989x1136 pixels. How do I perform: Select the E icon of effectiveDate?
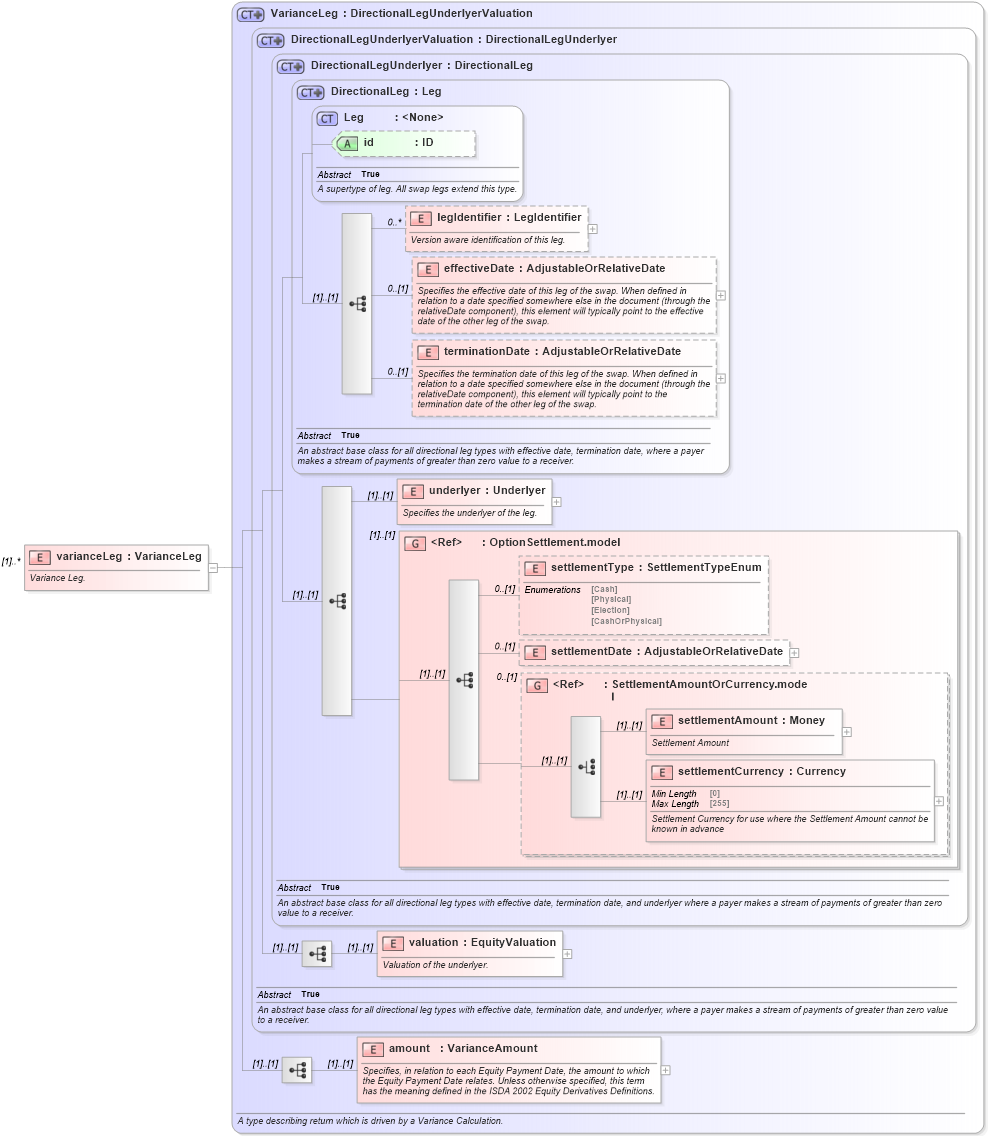(428, 268)
